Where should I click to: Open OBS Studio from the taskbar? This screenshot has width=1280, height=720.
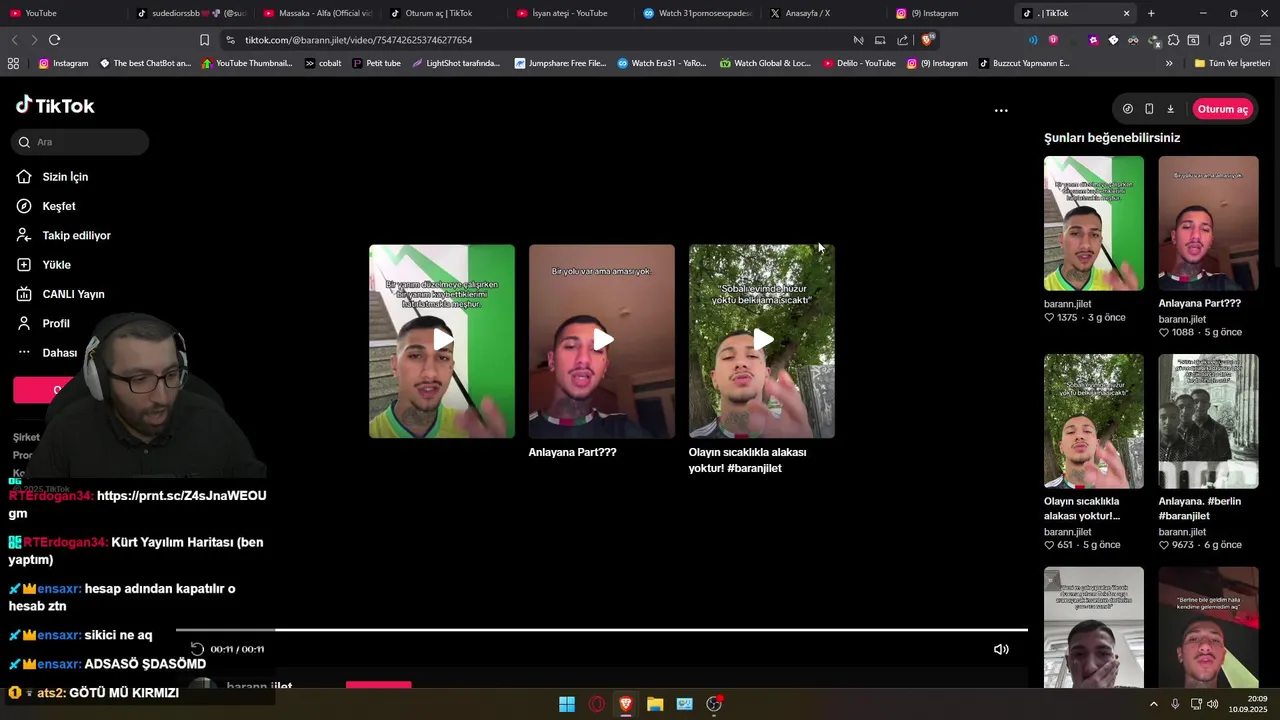click(x=714, y=704)
